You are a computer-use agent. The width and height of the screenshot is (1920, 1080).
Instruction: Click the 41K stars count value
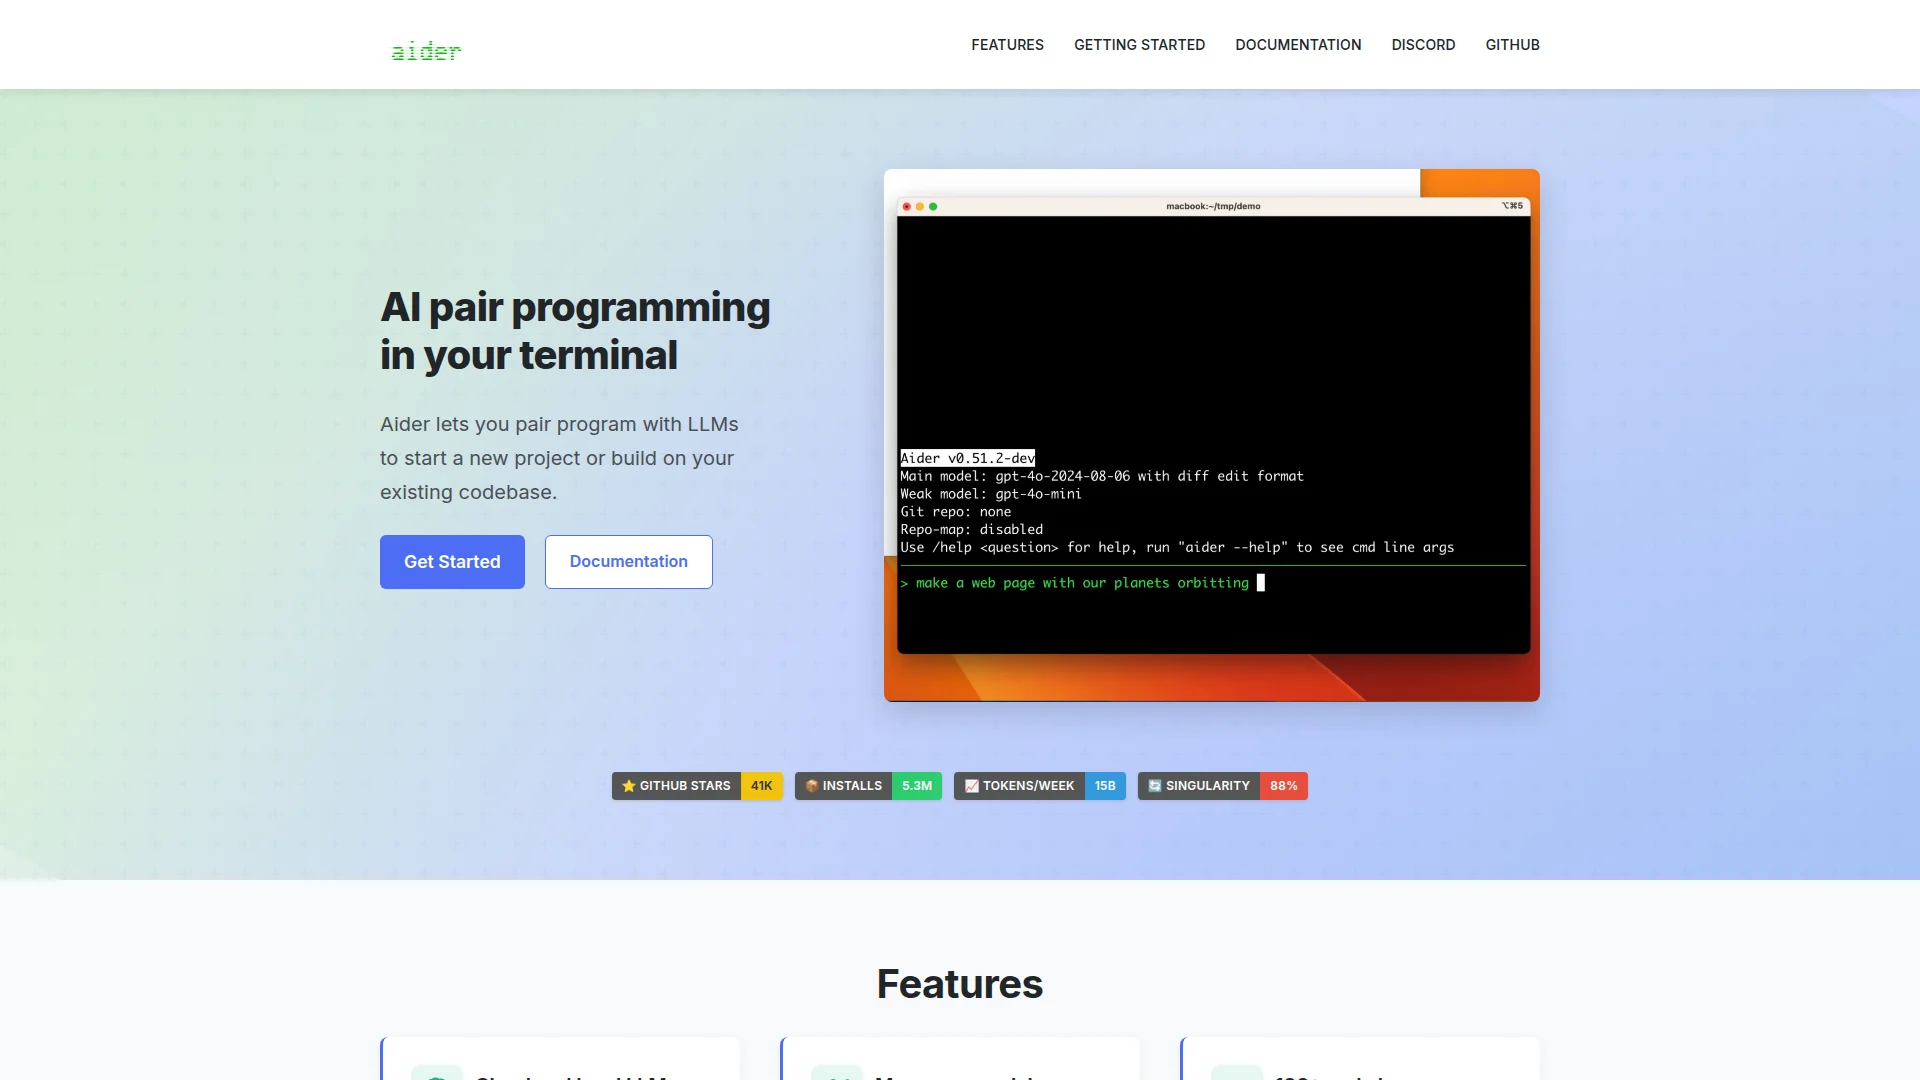click(761, 786)
